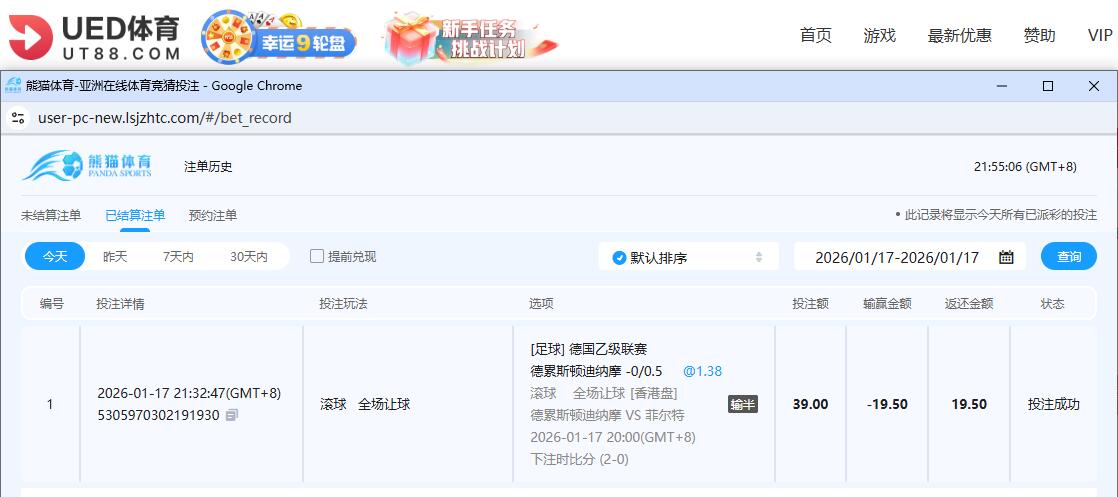Click the 输半 result badge
The image size is (1118, 497).
pyautogui.click(x=742, y=404)
